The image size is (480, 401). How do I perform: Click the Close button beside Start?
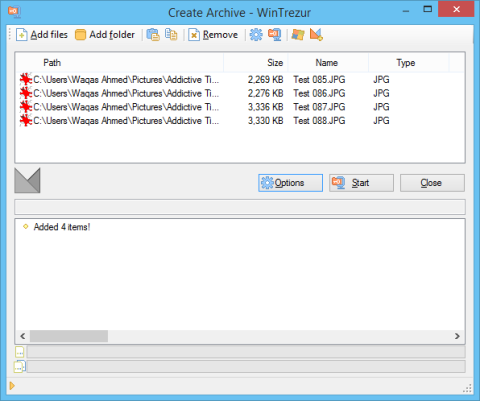coord(432,183)
